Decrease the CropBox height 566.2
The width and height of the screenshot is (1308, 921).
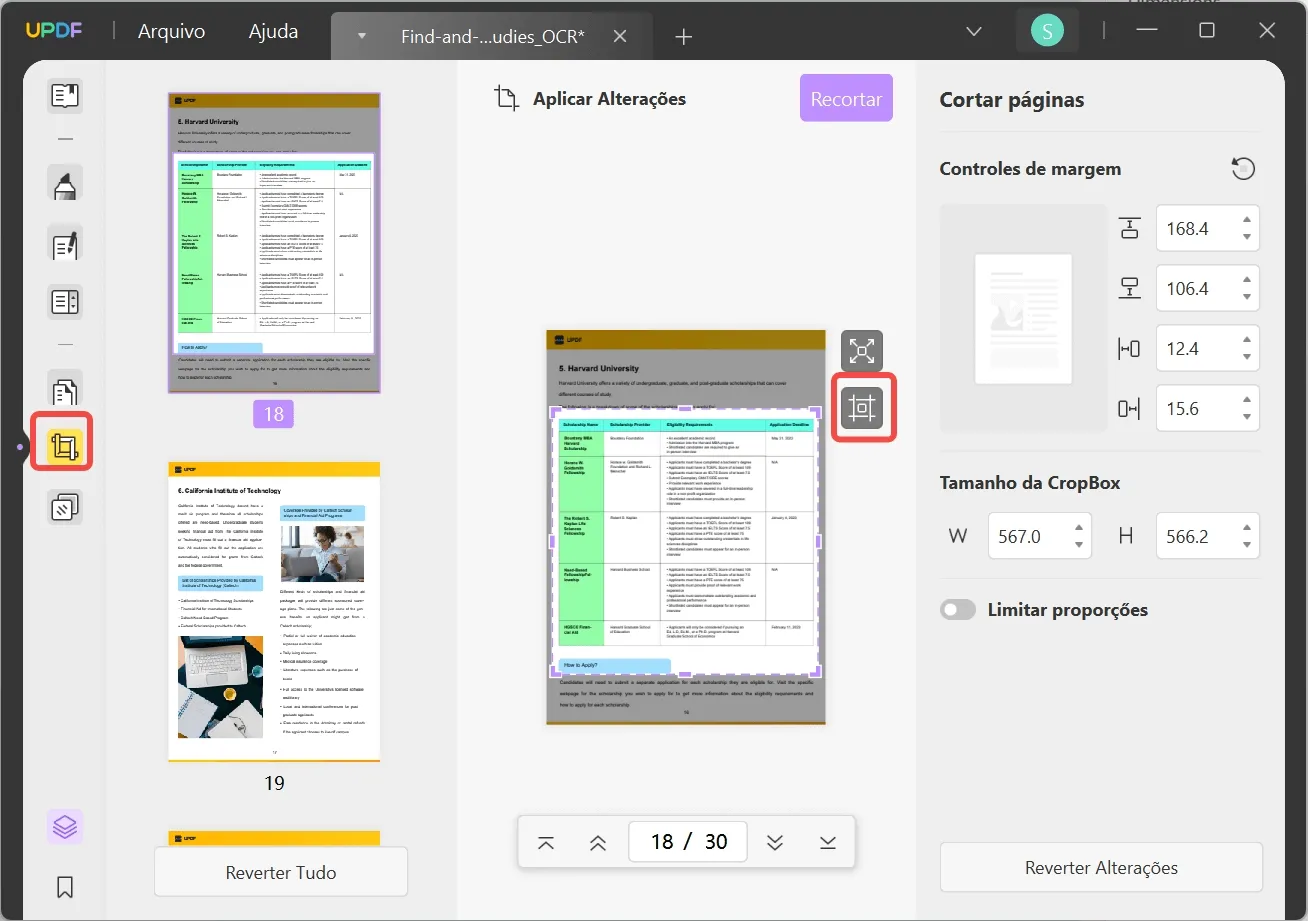click(1246, 545)
